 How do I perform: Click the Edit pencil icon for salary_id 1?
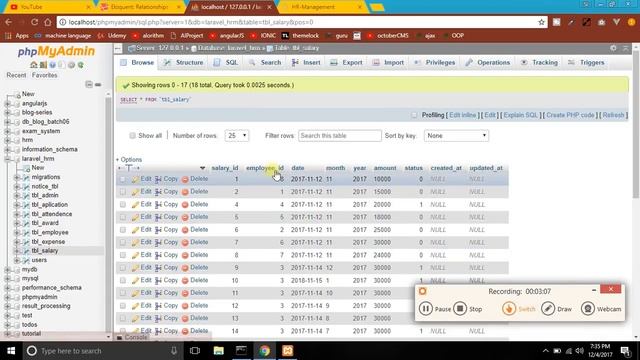tap(136, 179)
